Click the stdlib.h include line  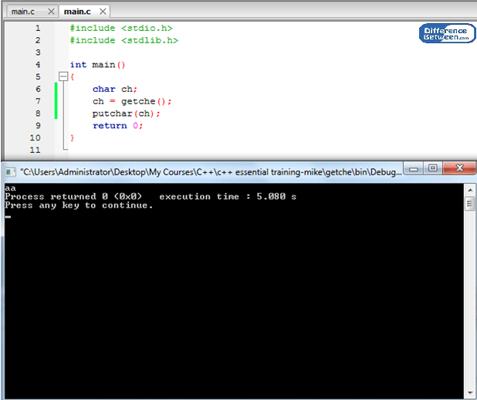pyautogui.click(x=124, y=40)
